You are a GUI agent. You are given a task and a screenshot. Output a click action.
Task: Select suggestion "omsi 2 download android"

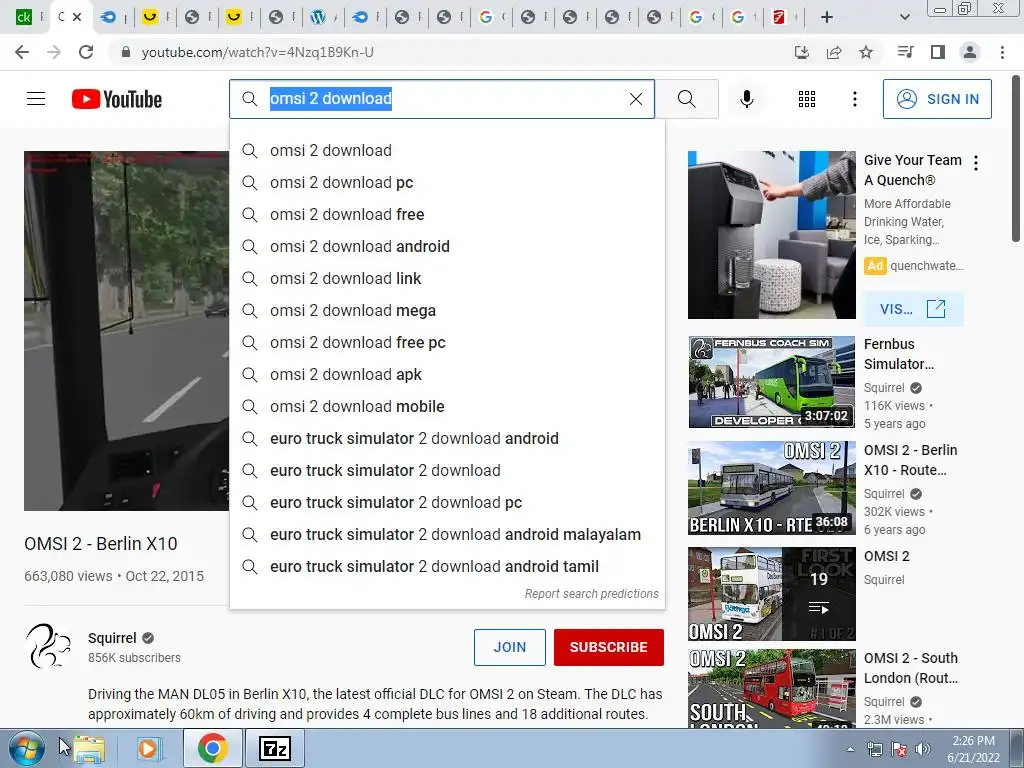coord(447,246)
